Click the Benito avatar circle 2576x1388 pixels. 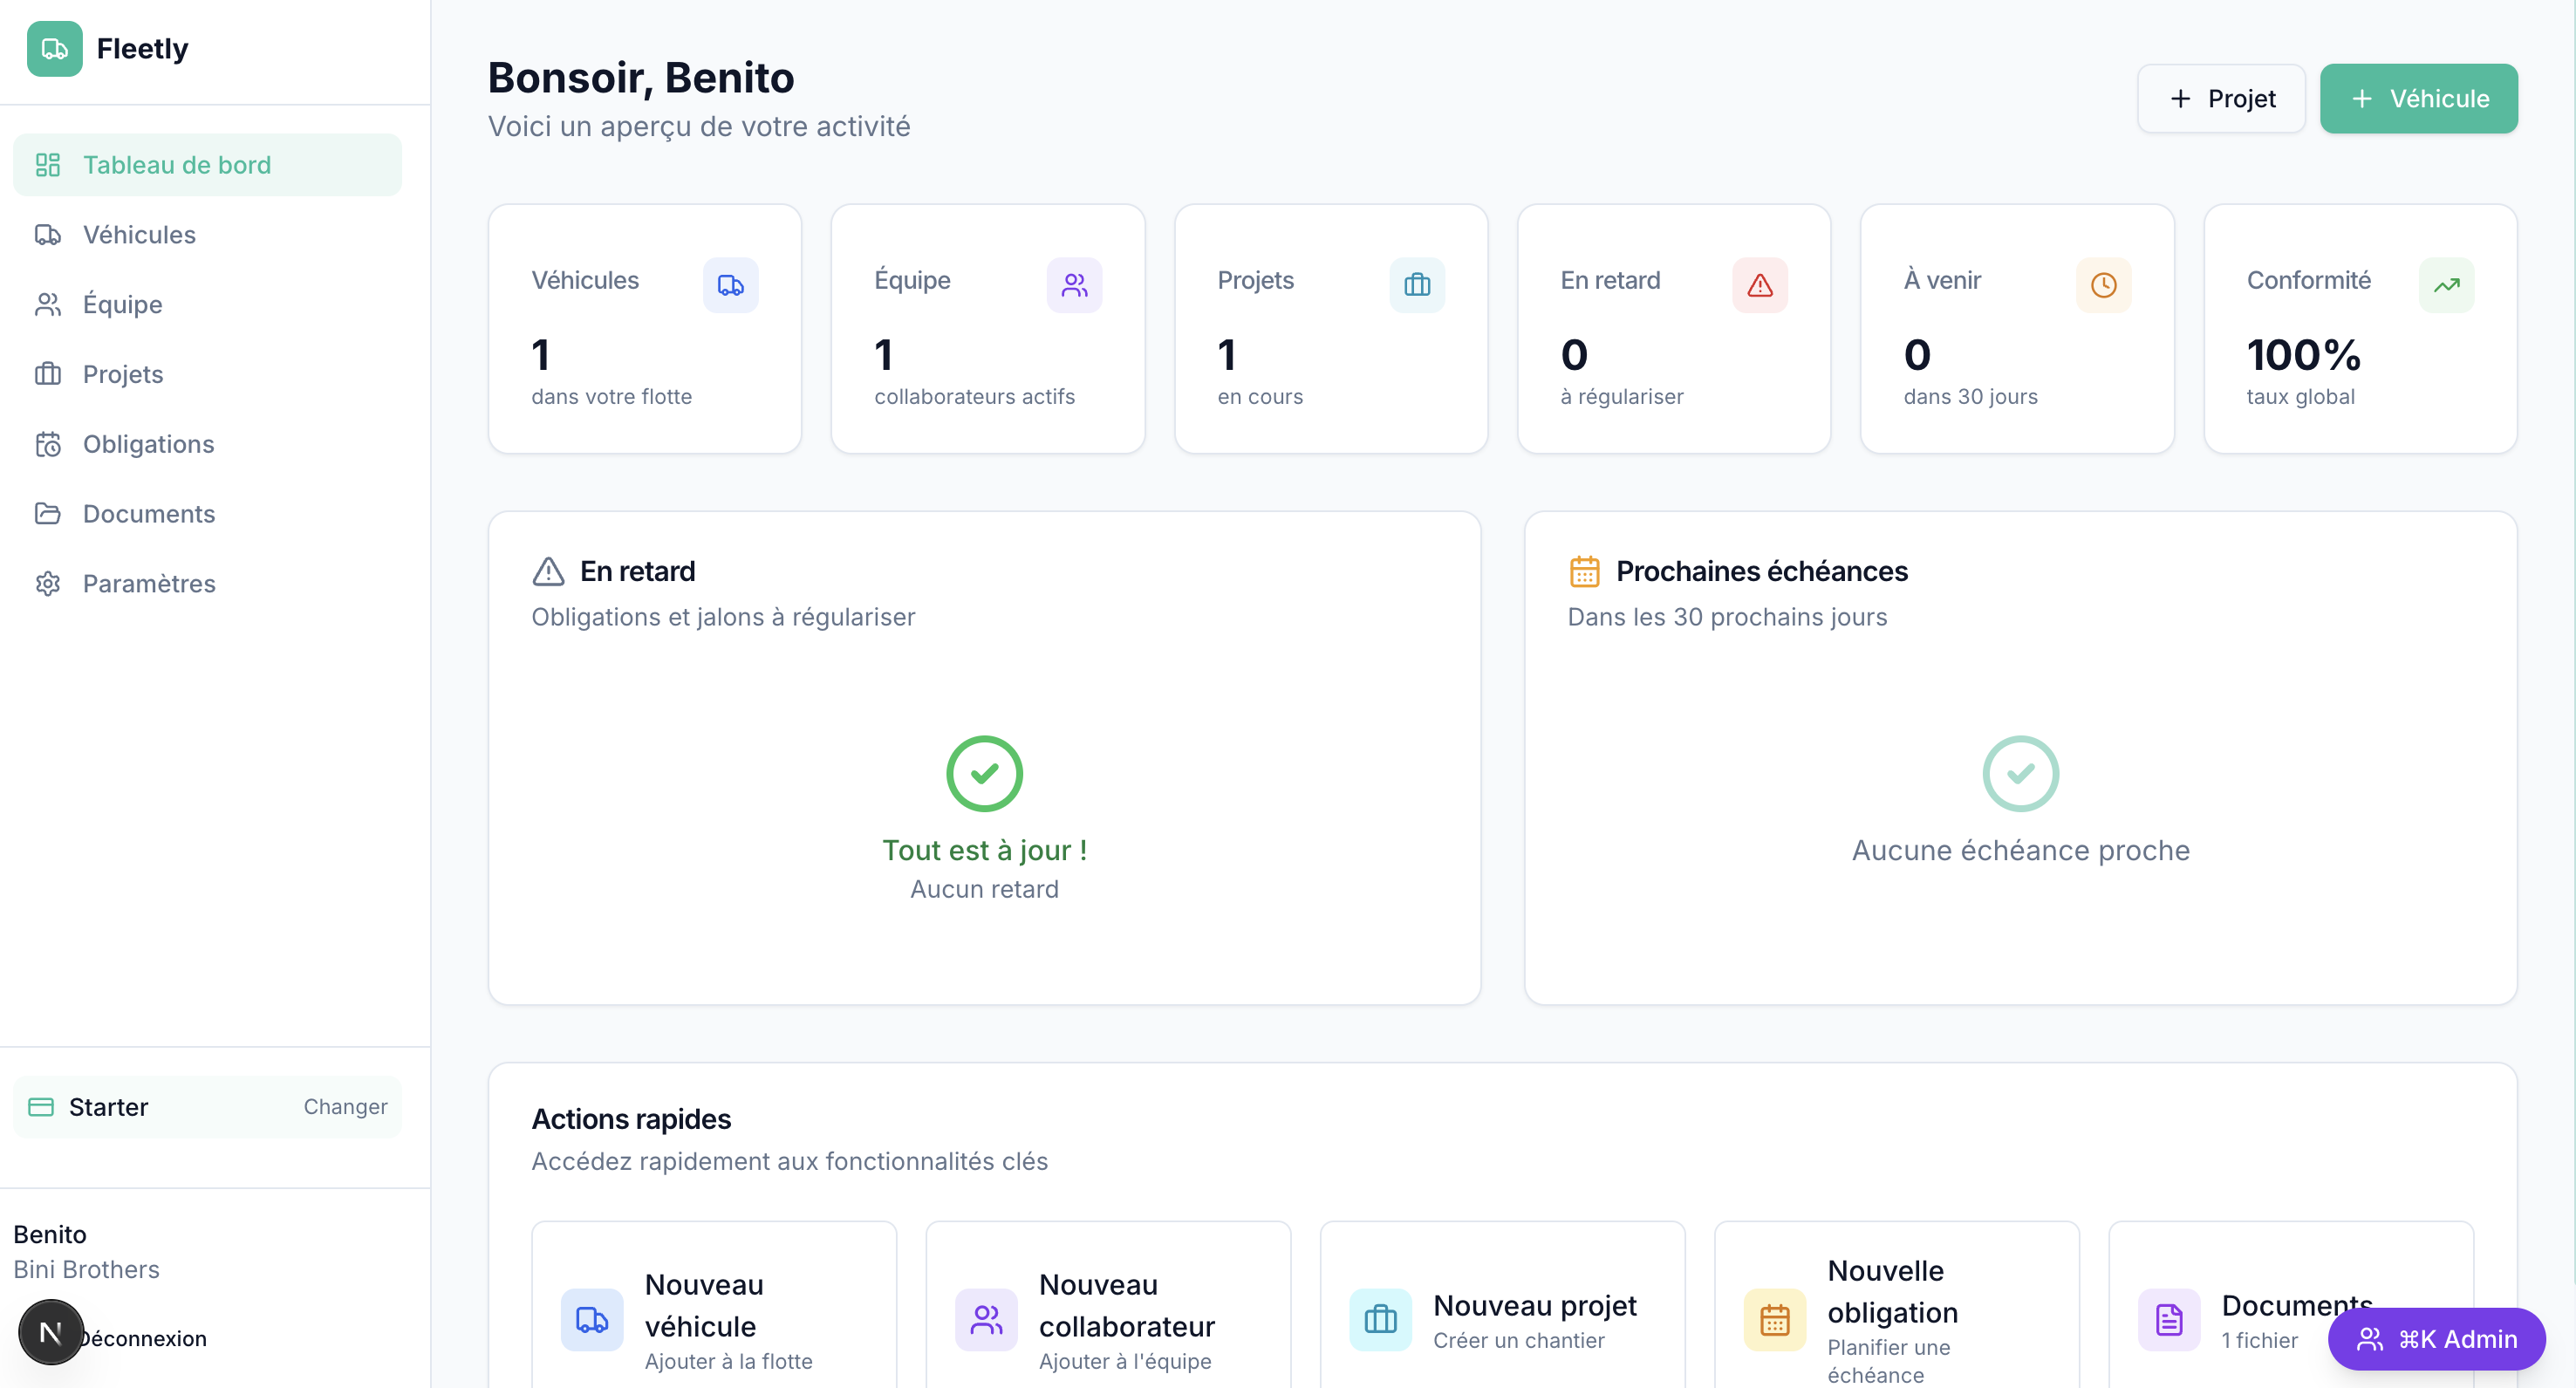50,1331
